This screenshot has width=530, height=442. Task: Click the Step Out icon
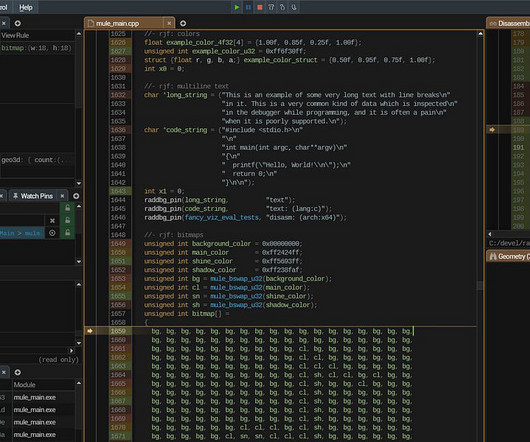tap(294, 7)
